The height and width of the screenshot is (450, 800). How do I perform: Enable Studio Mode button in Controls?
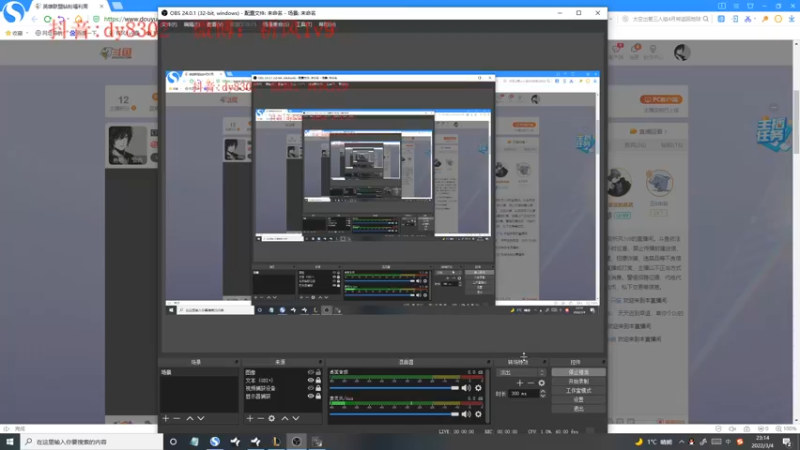tap(578, 391)
